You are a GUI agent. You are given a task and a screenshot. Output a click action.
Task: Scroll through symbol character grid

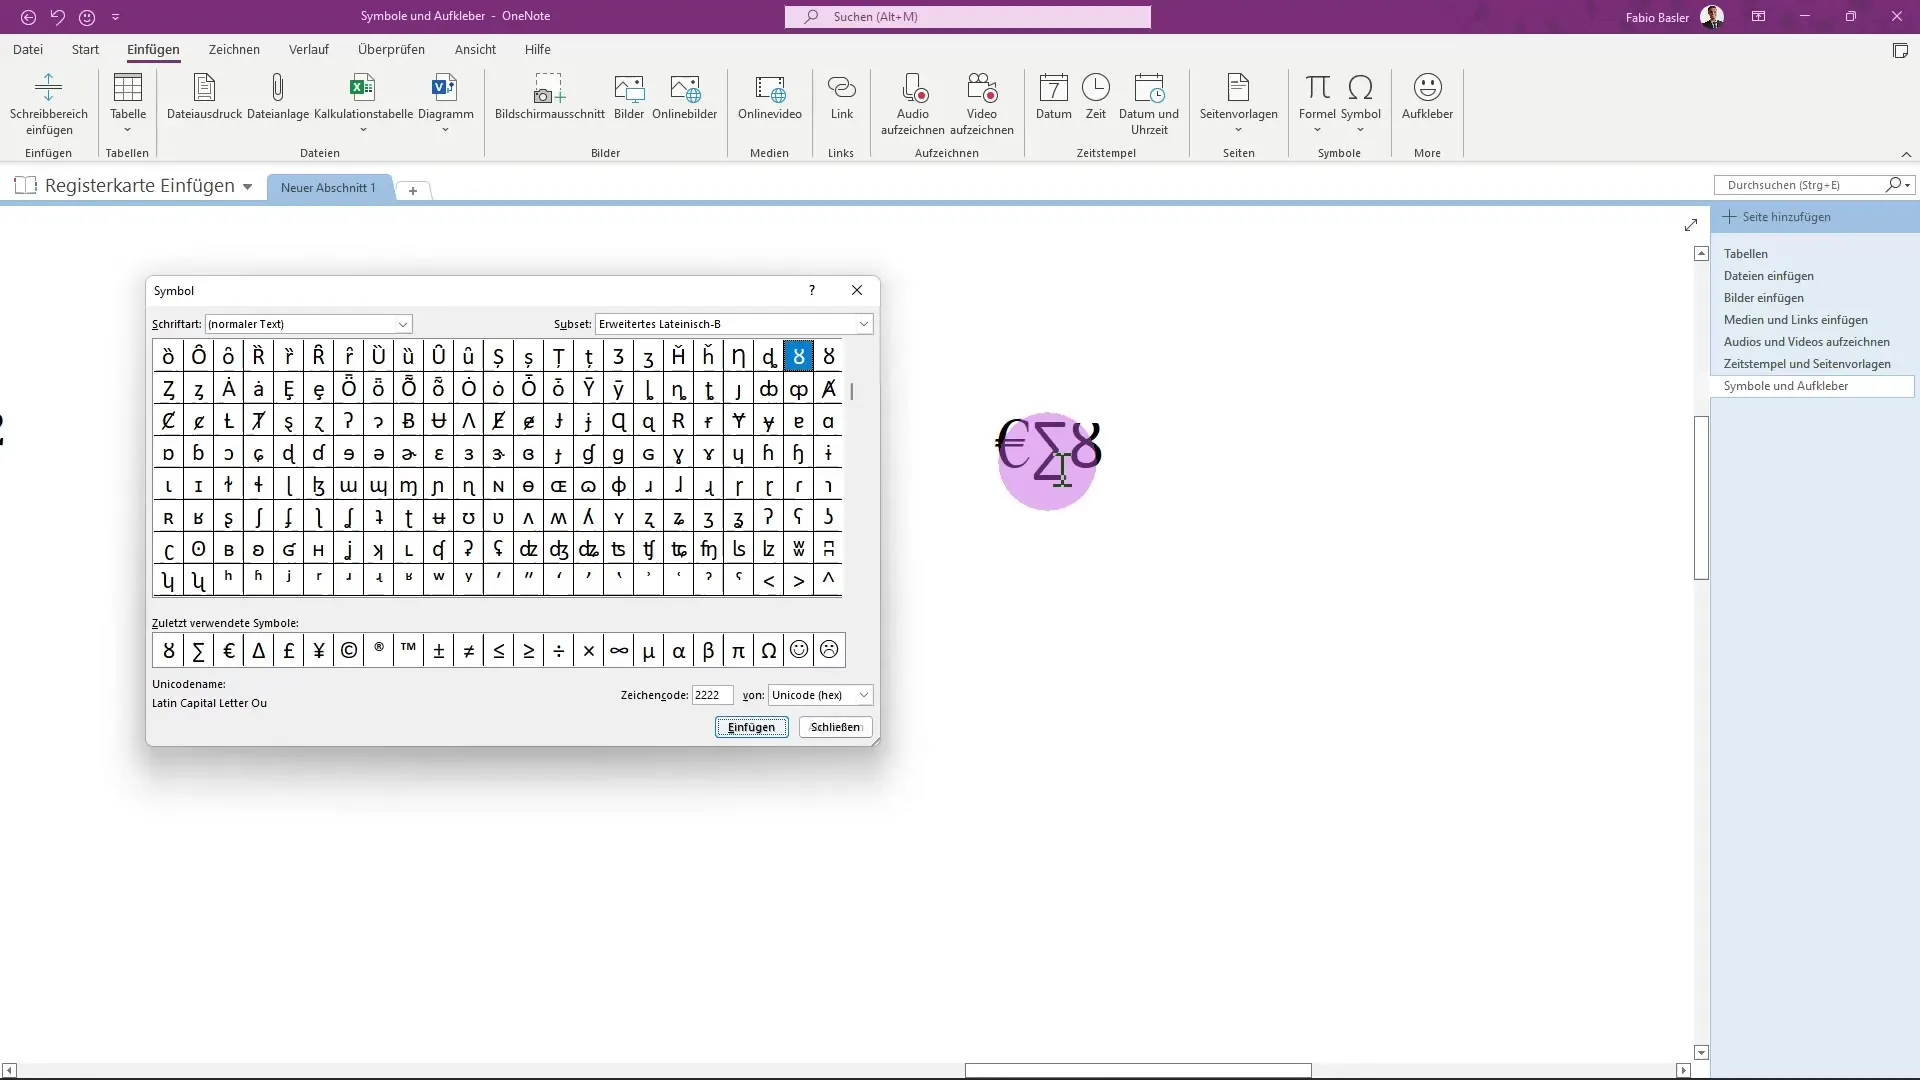855,468
